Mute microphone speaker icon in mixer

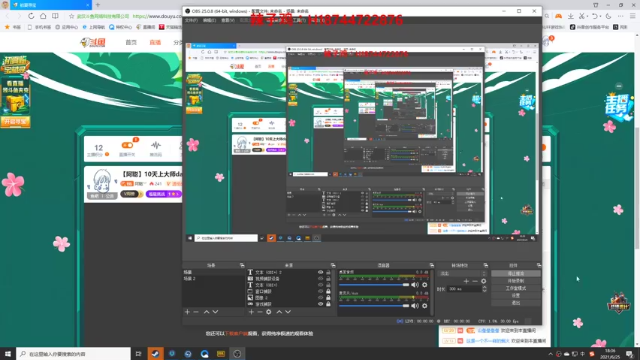[415, 306]
